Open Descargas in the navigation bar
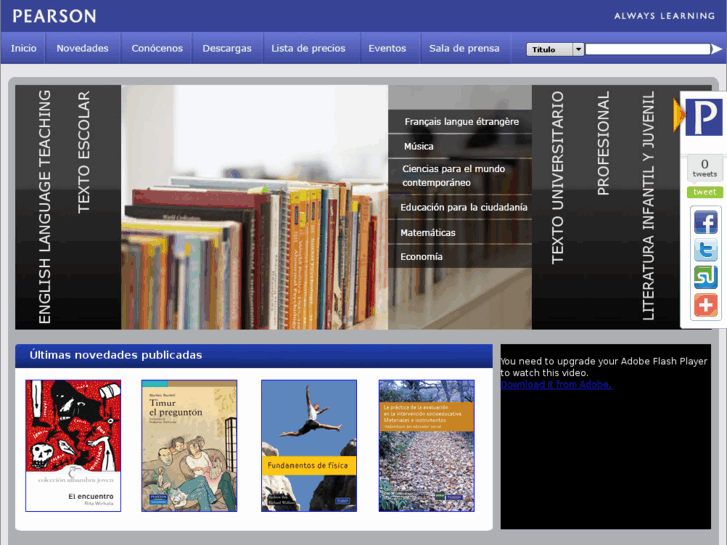This screenshot has width=727, height=545. (x=227, y=48)
